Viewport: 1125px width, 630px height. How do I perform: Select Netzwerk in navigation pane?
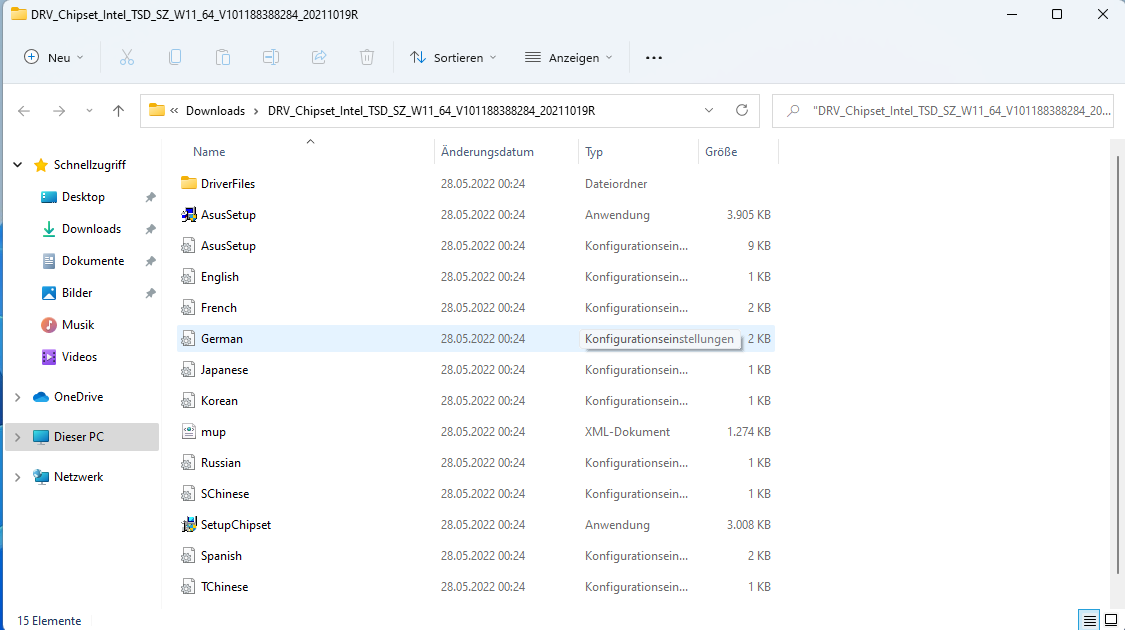pos(79,477)
